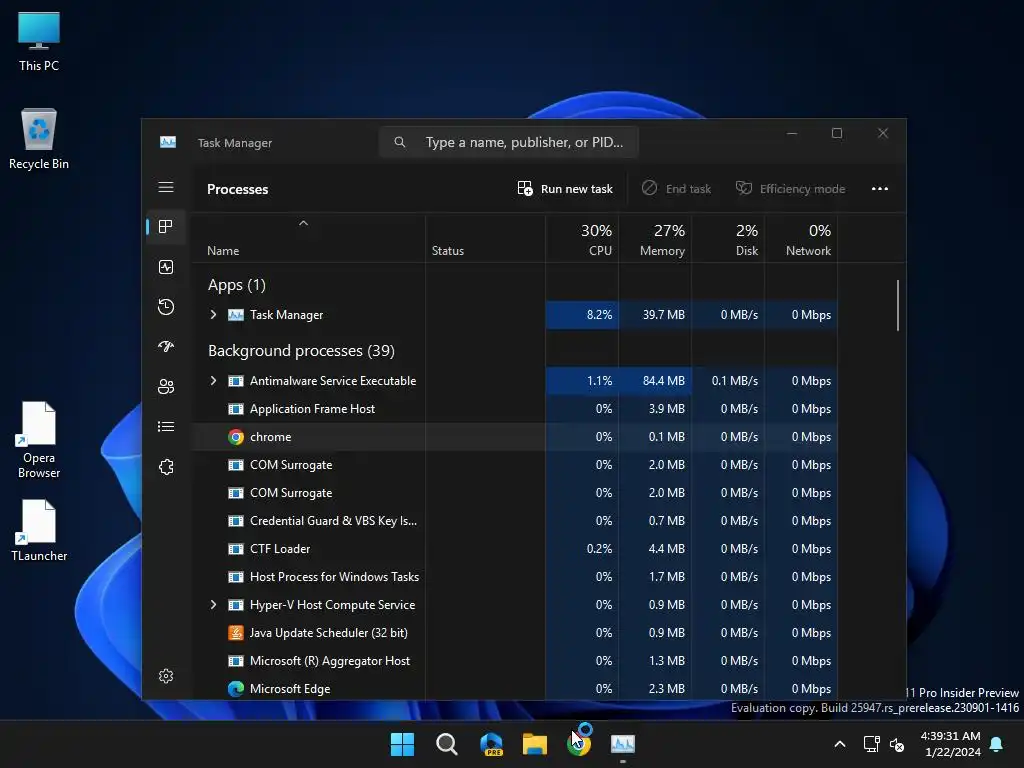Viewport: 1024px width, 768px height.
Task: Click Chrome icon on the taskbar
Action: coord(579,744)
